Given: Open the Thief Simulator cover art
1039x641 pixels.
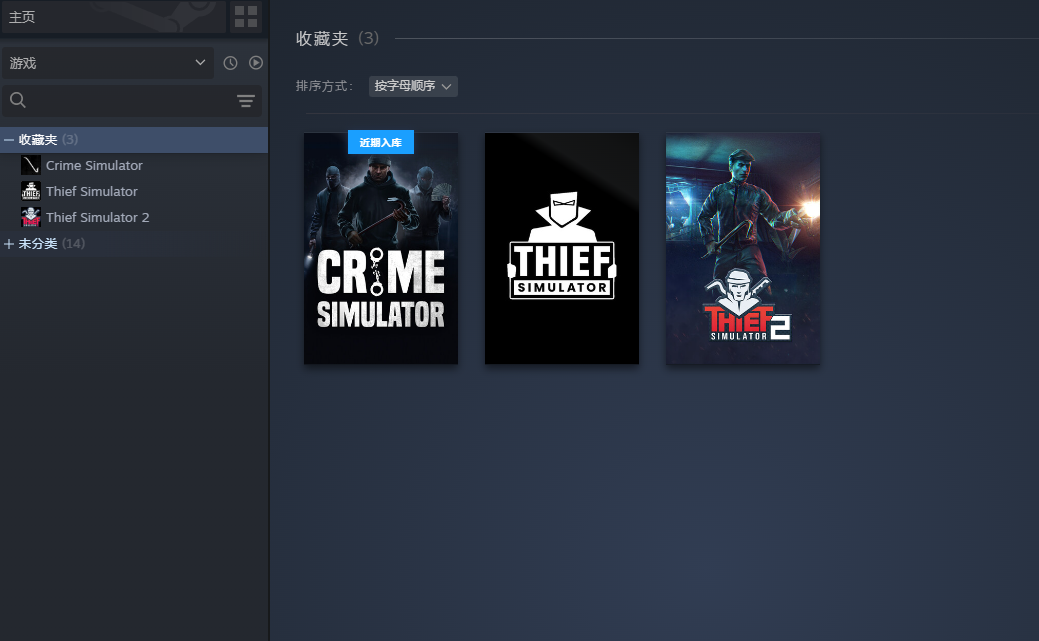Looking at the screenshot, I should coord(562,248).
